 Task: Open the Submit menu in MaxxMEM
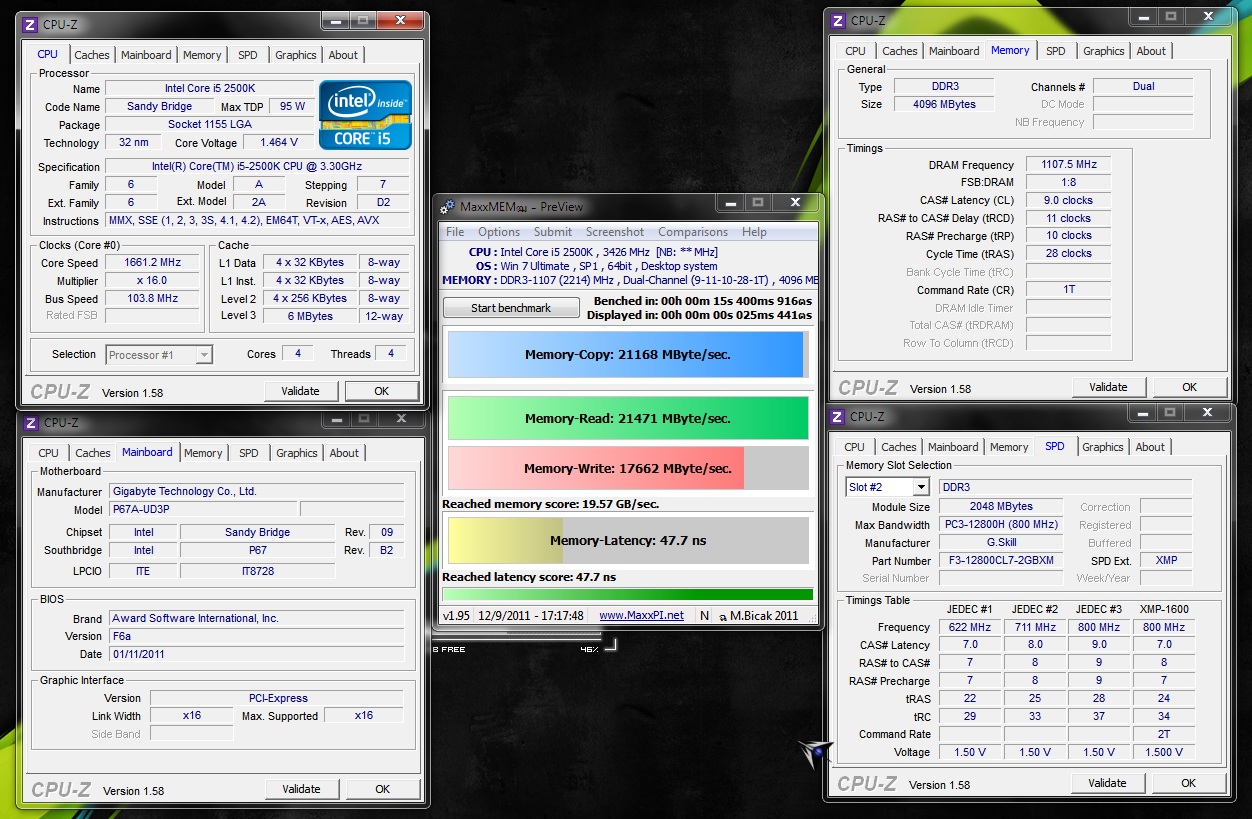click(x=553, y=232)
